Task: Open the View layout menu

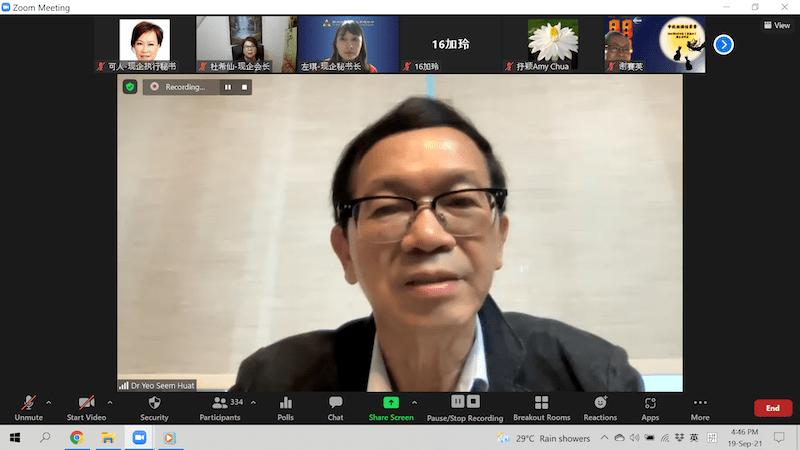Action: coord(776,25)
